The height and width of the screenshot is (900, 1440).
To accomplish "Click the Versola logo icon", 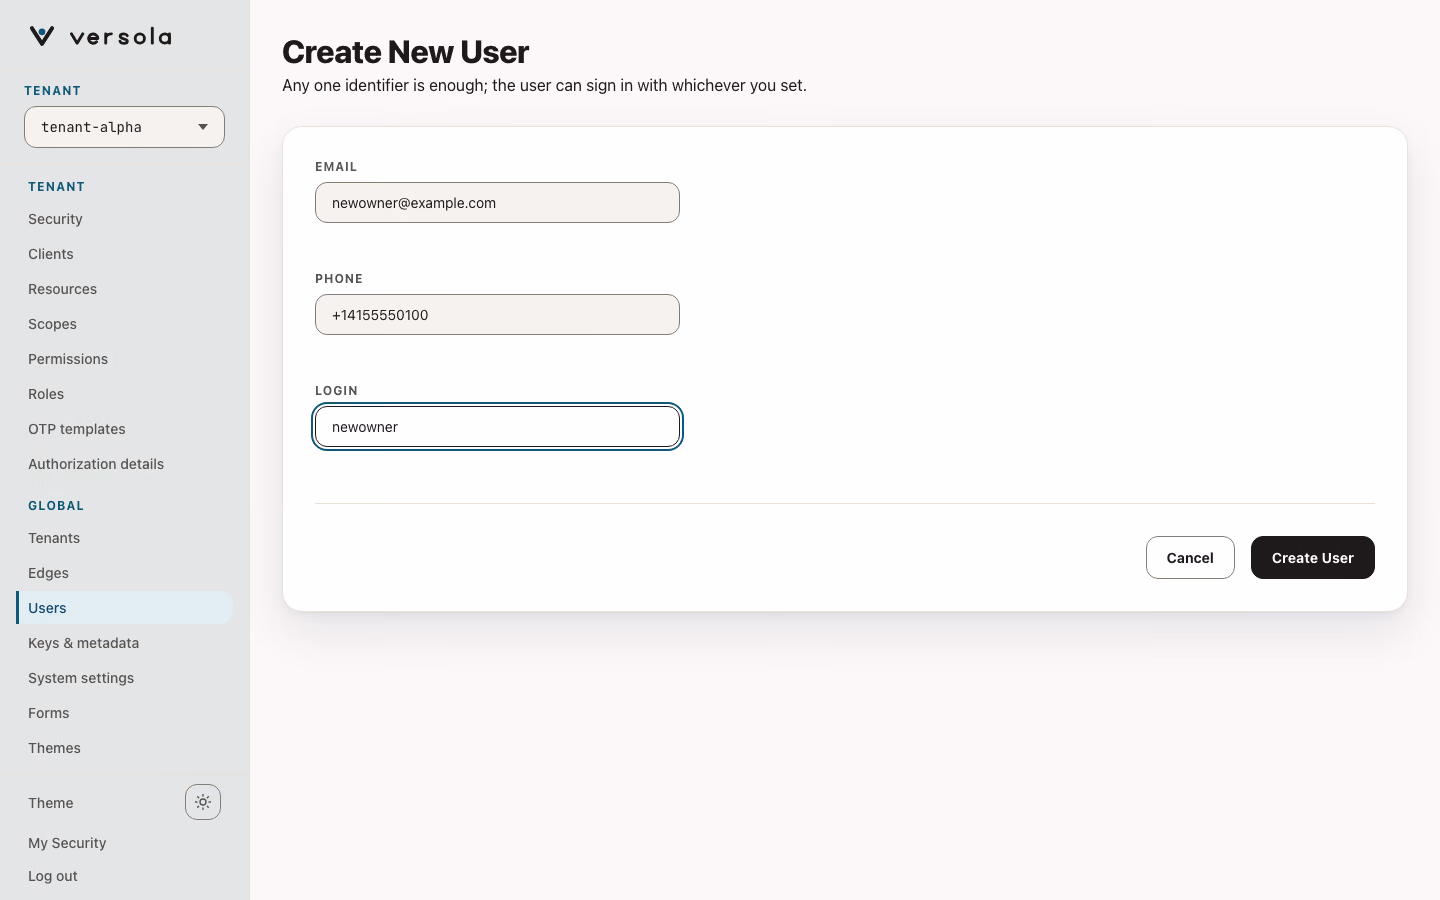I will click(42, 36).
